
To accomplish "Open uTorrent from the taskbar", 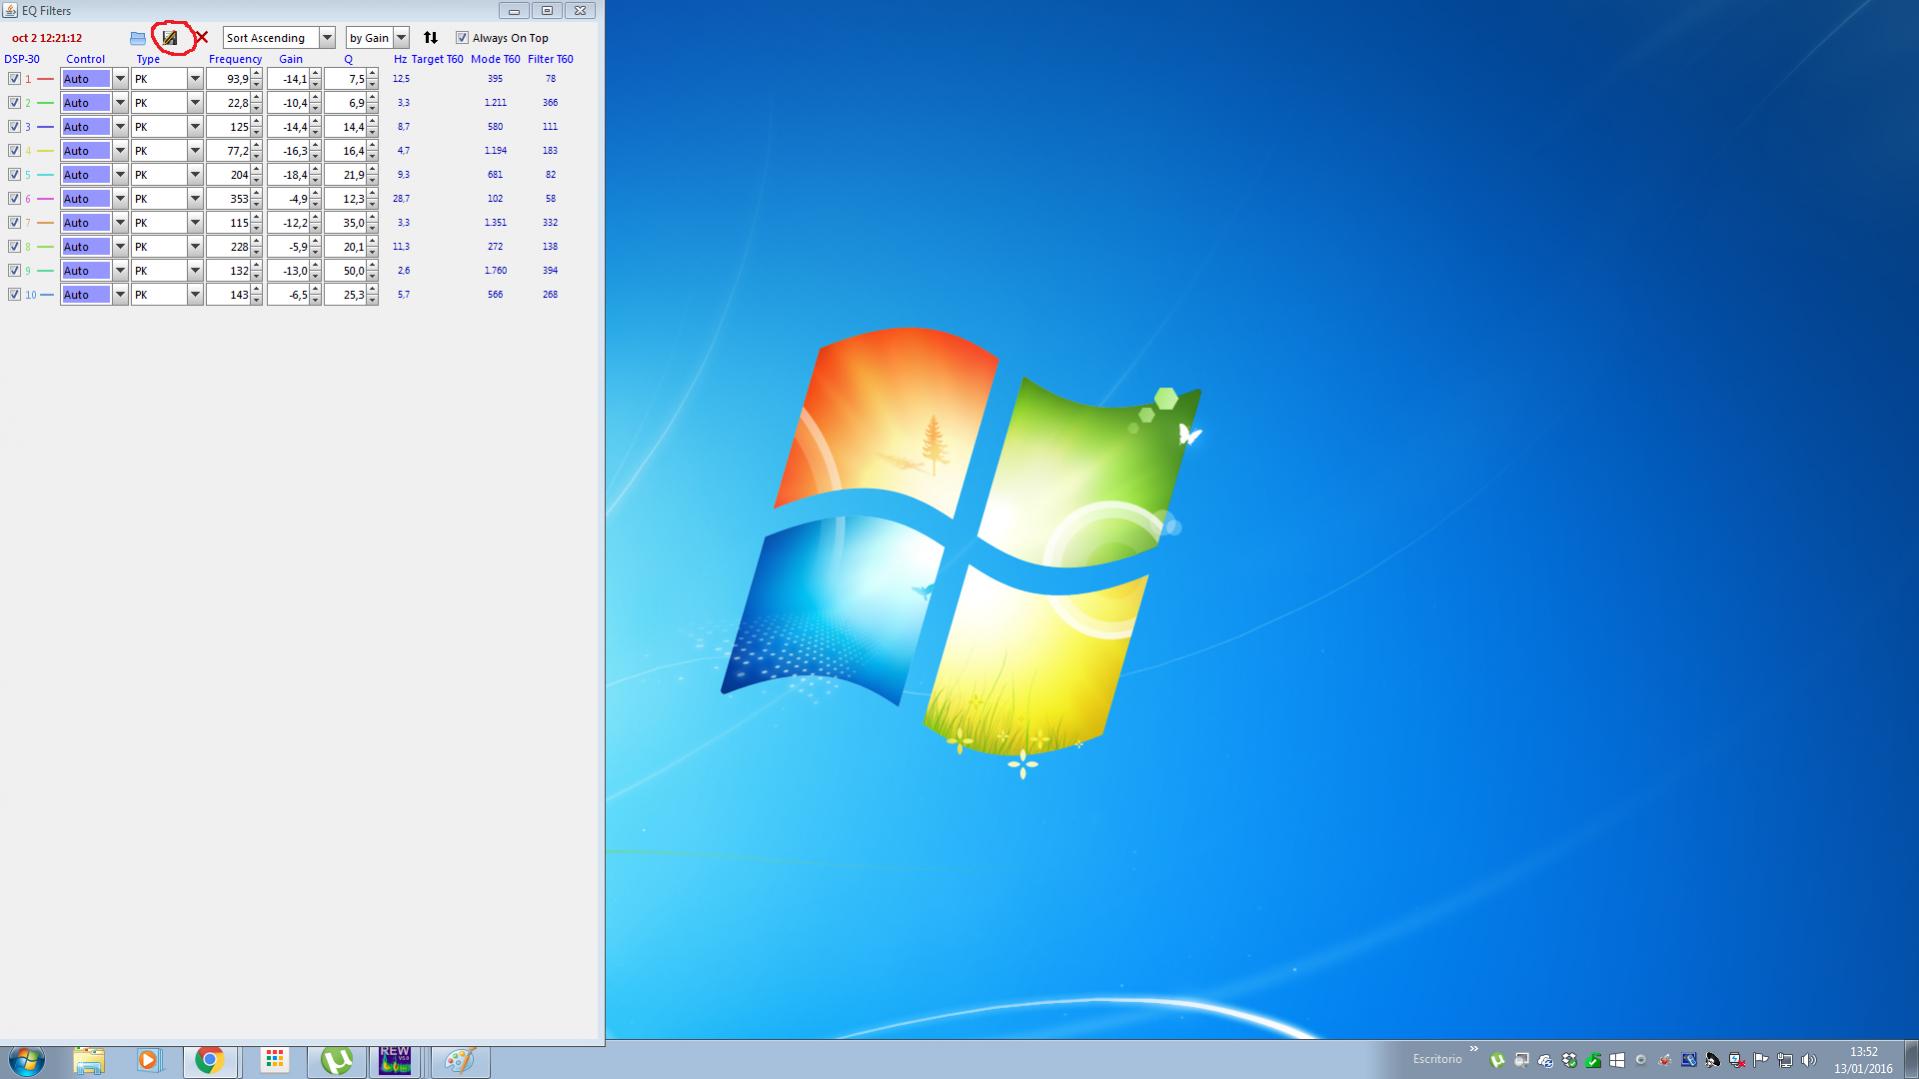I will 337,1060.
